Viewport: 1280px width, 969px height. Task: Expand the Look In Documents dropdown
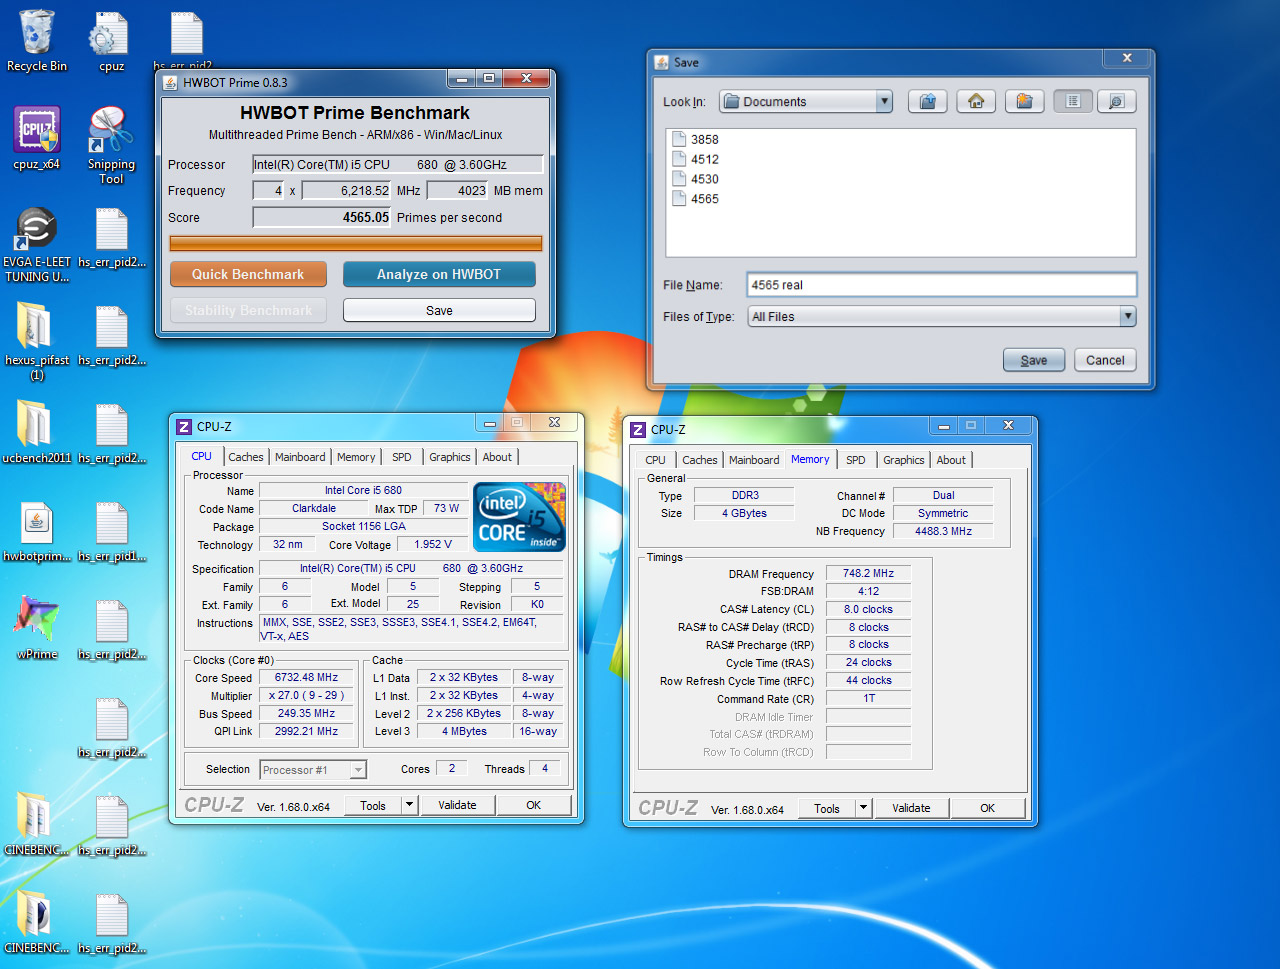(883, 101)
